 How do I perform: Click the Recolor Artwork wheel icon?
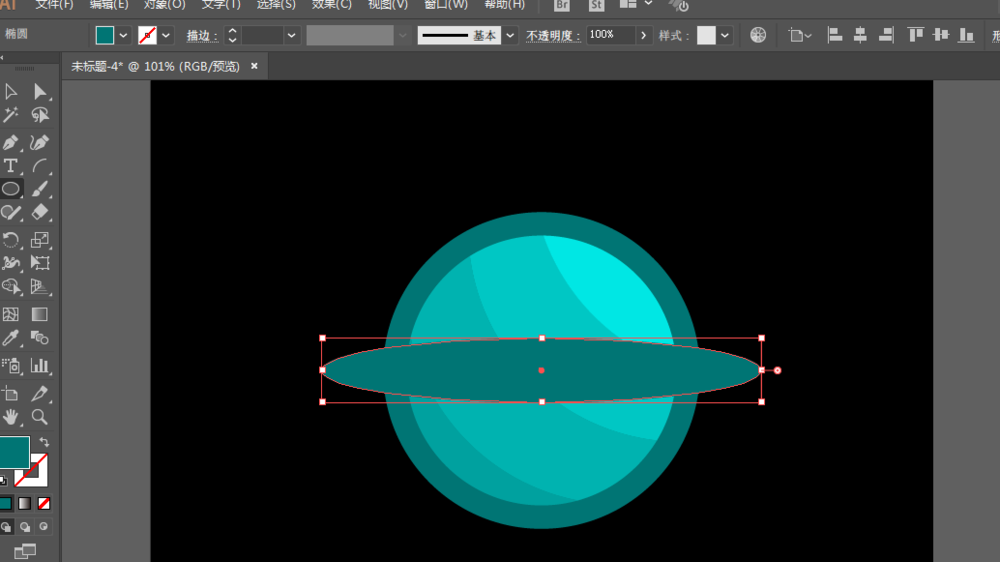tap(758, 35)
